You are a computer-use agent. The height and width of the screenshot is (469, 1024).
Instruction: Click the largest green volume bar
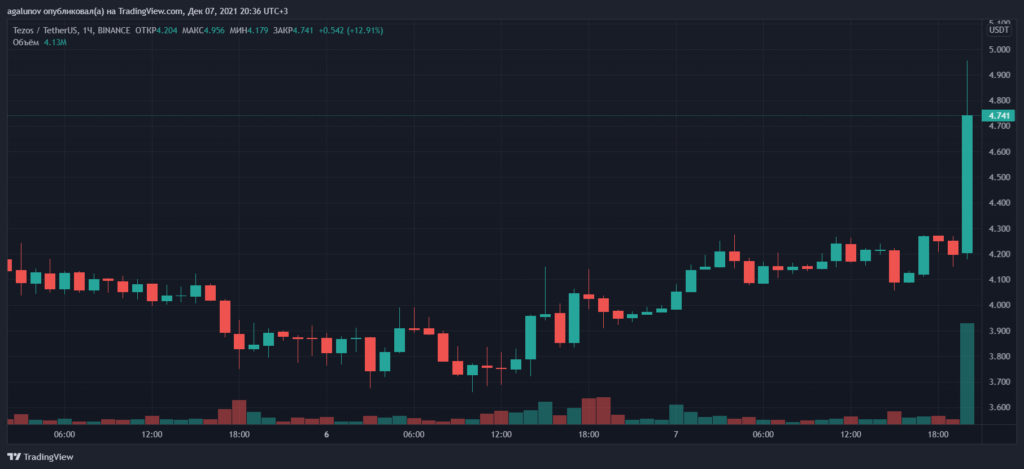tap(967, 373)
